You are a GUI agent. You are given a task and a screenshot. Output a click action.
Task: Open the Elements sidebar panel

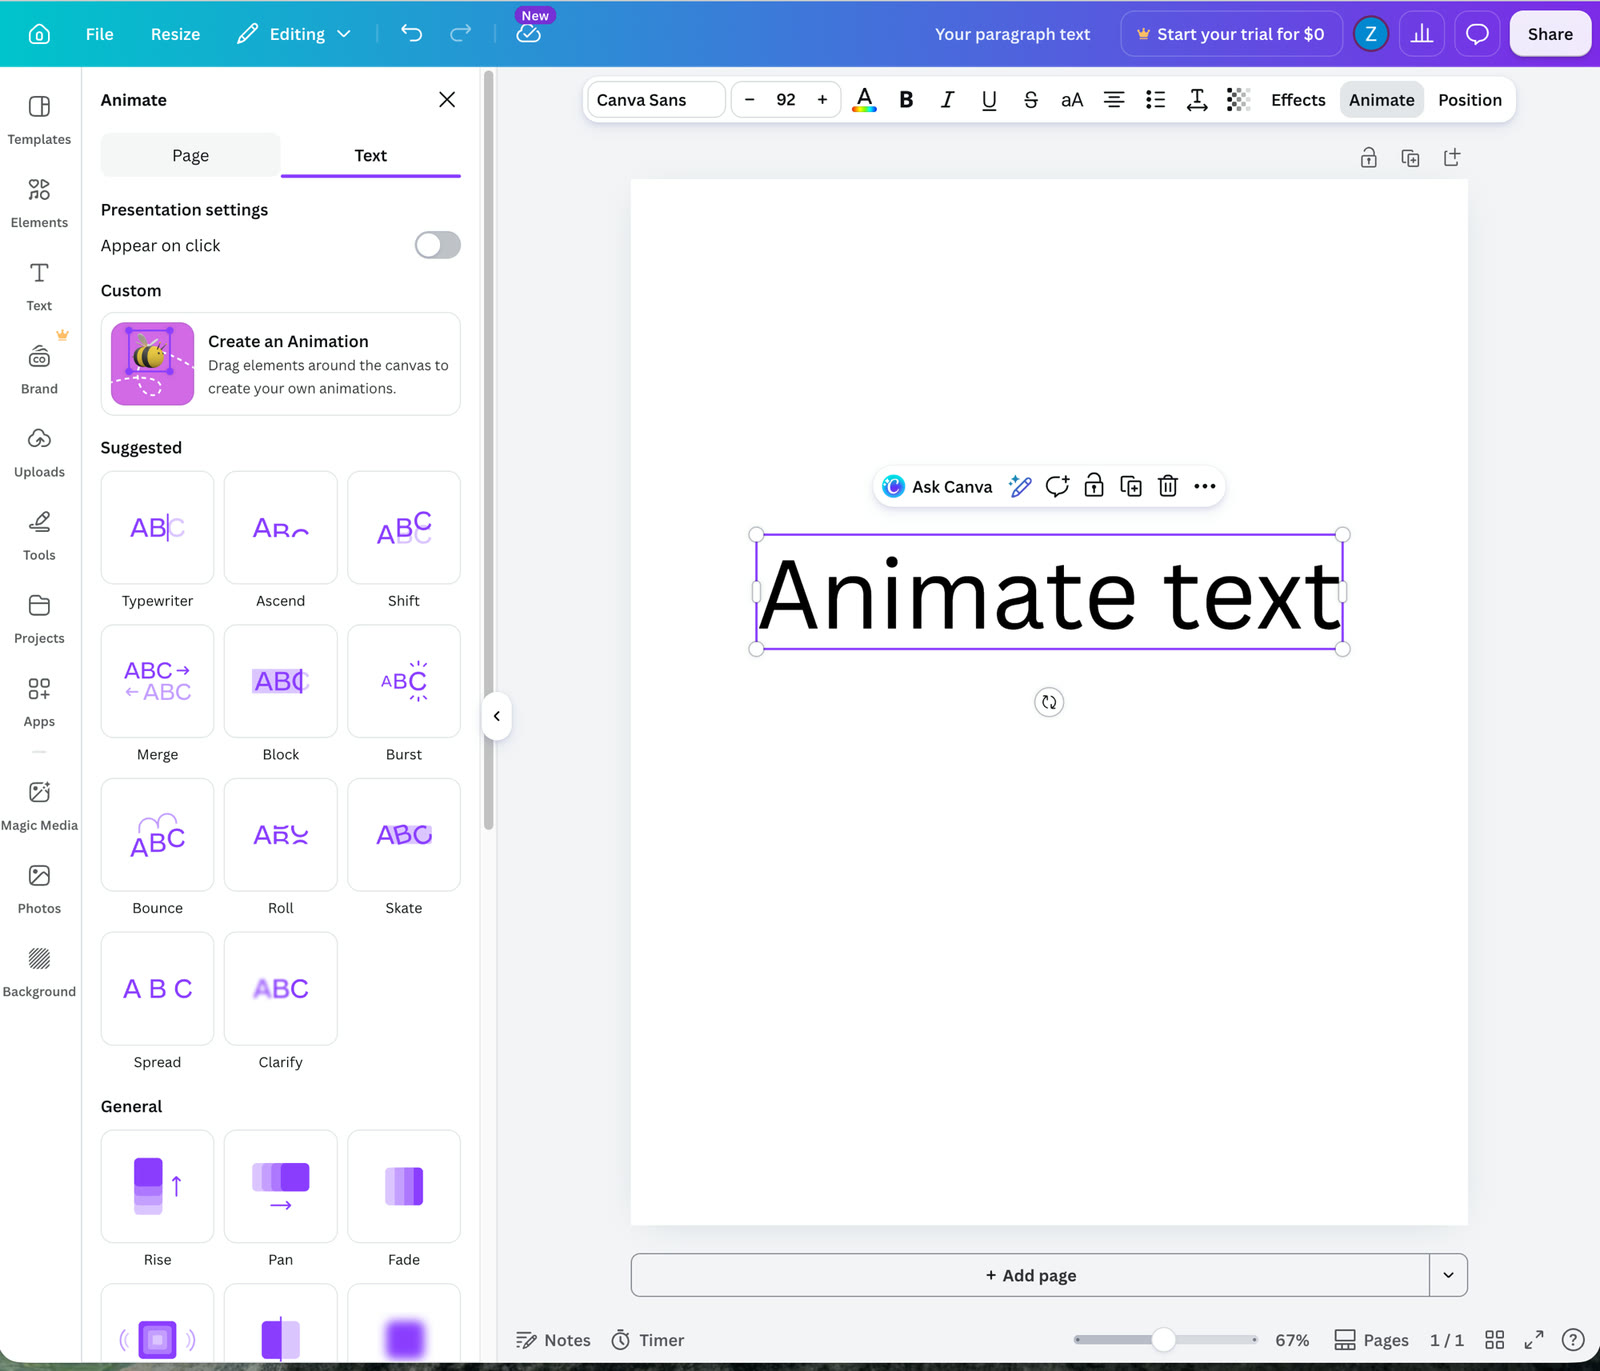(x=39, y=203)
